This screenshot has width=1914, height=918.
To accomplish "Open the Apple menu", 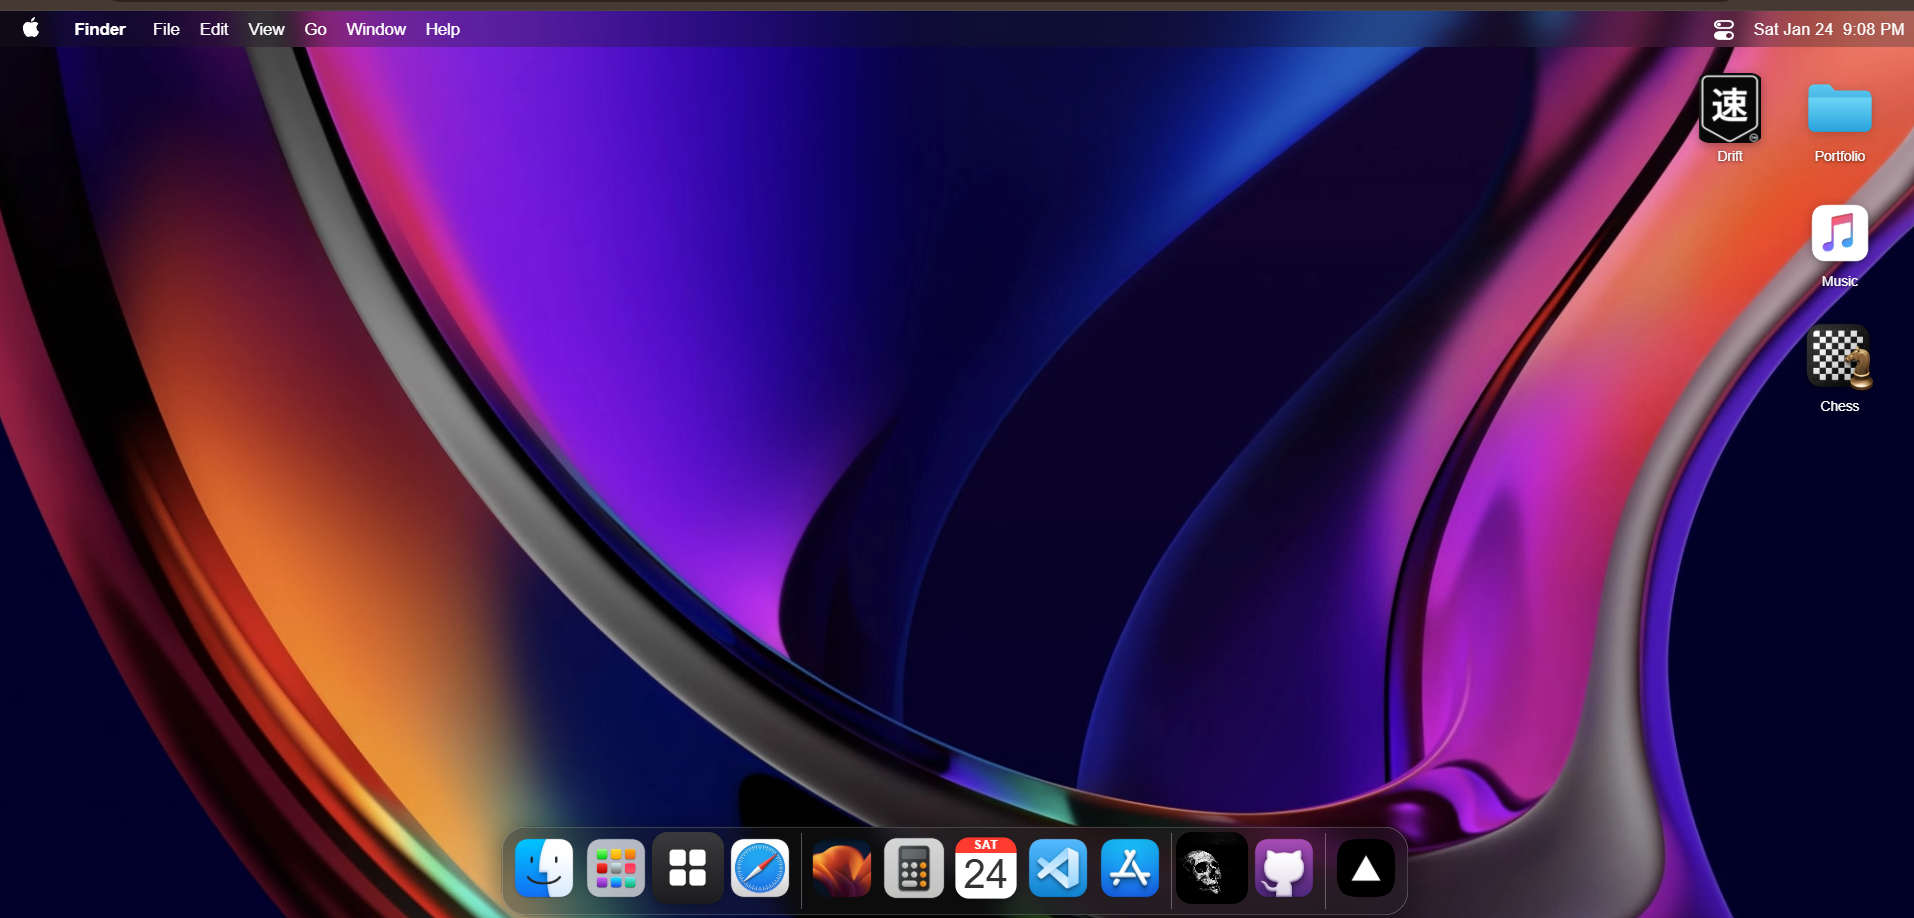I will [x=31, y=29].
